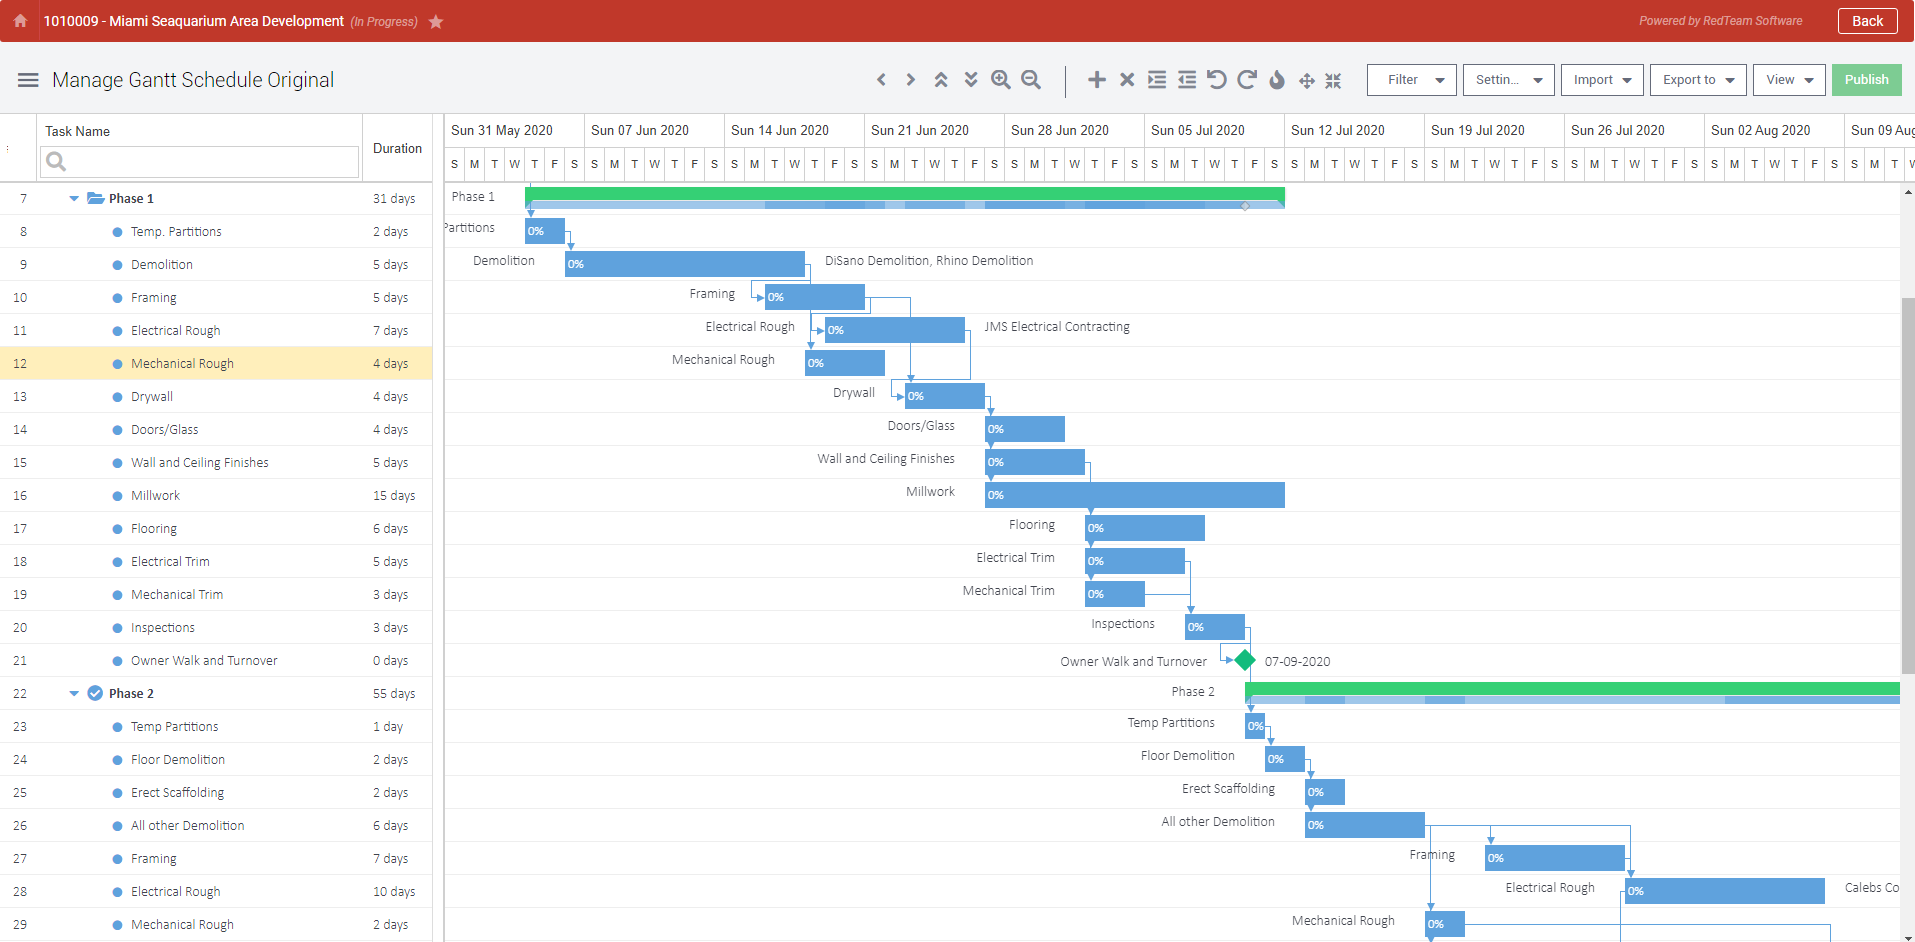Click the Task Name search field
The image size is (1915, 942).
pyautogui.click(x=200, y=162)
